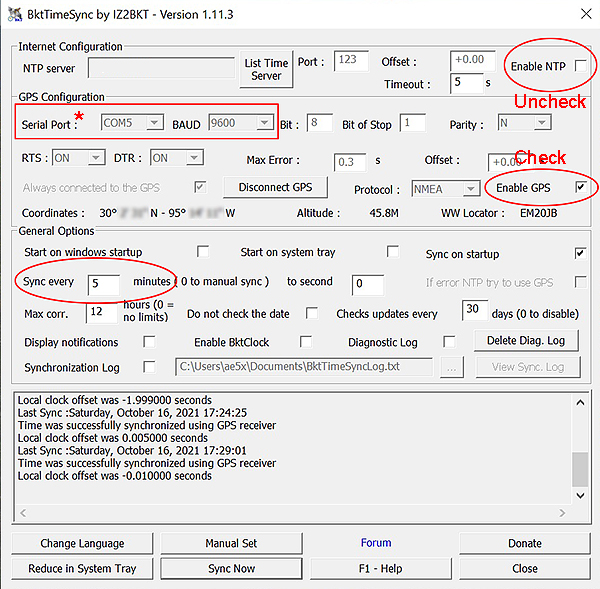Click the Max corr. hours field
This screenshot has width=600, height=589.
101,313
